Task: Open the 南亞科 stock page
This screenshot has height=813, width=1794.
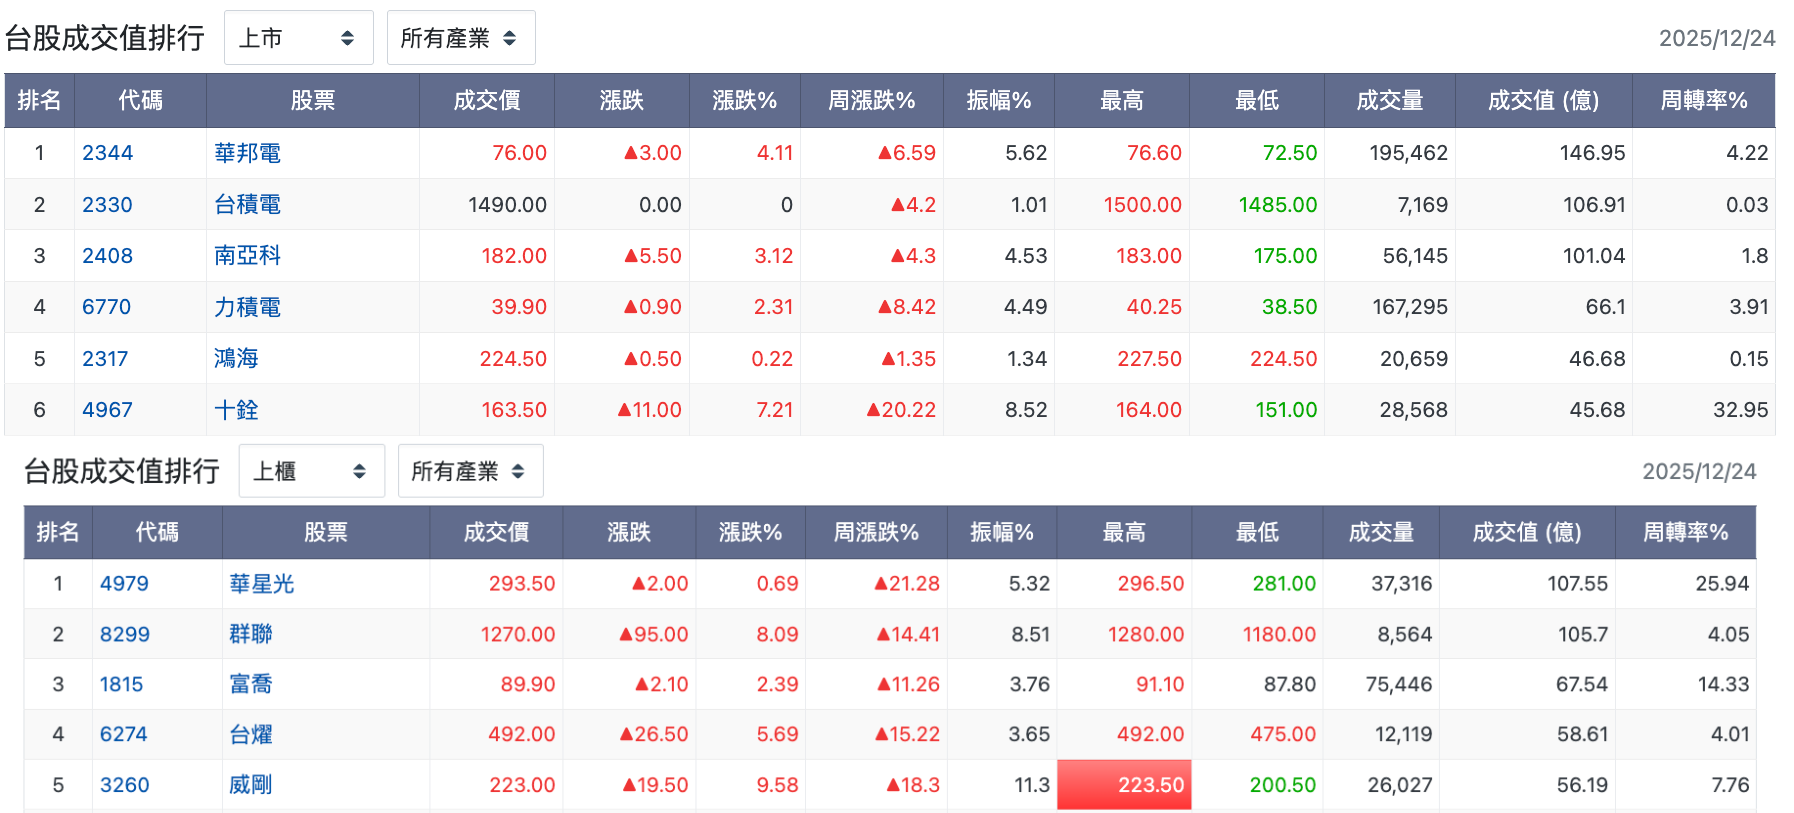Action: (247, 256)
